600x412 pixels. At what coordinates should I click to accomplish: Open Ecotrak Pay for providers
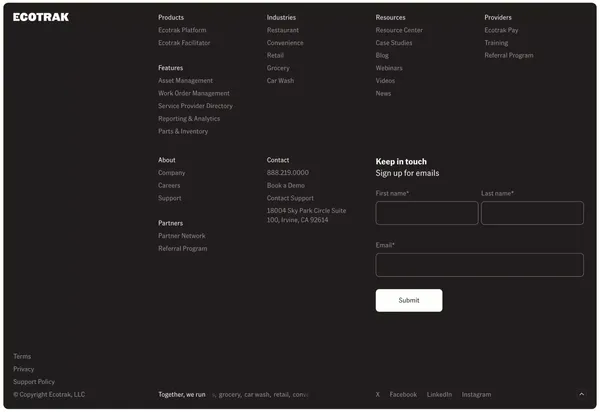pyautogui.click(x=501, y=30)
